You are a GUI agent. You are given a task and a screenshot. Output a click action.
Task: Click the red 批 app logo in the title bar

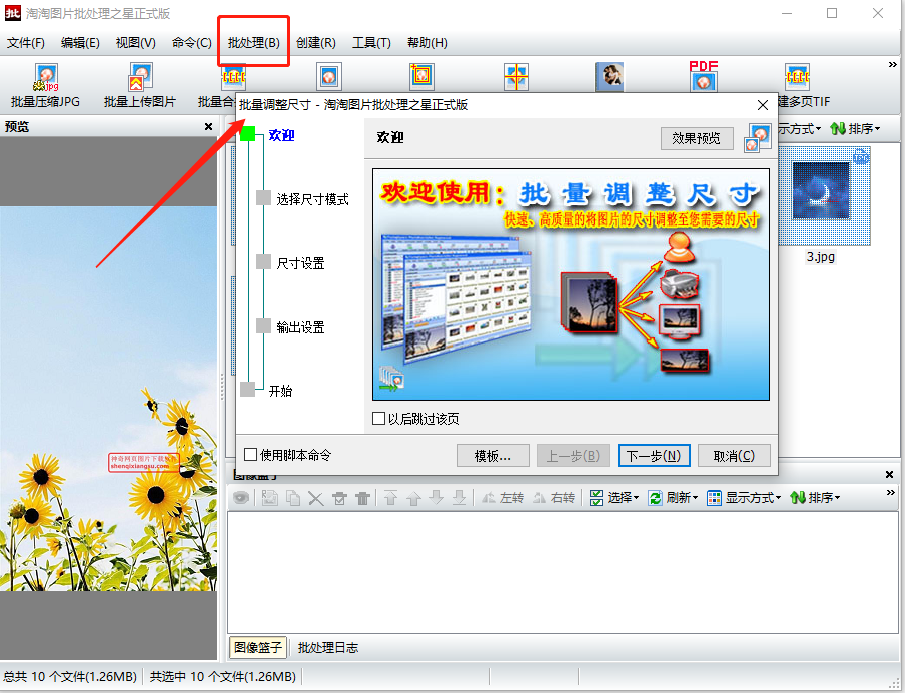(x=13, y=13)
